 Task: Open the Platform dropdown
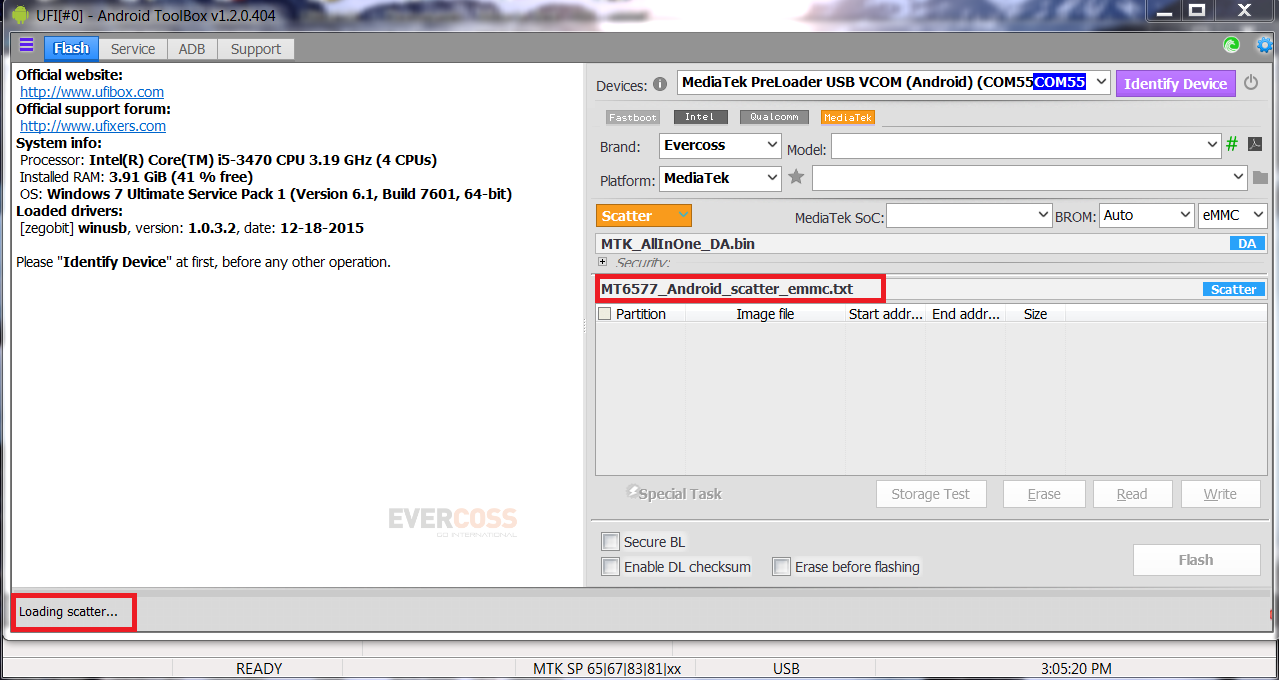click(x=771, y=178)
